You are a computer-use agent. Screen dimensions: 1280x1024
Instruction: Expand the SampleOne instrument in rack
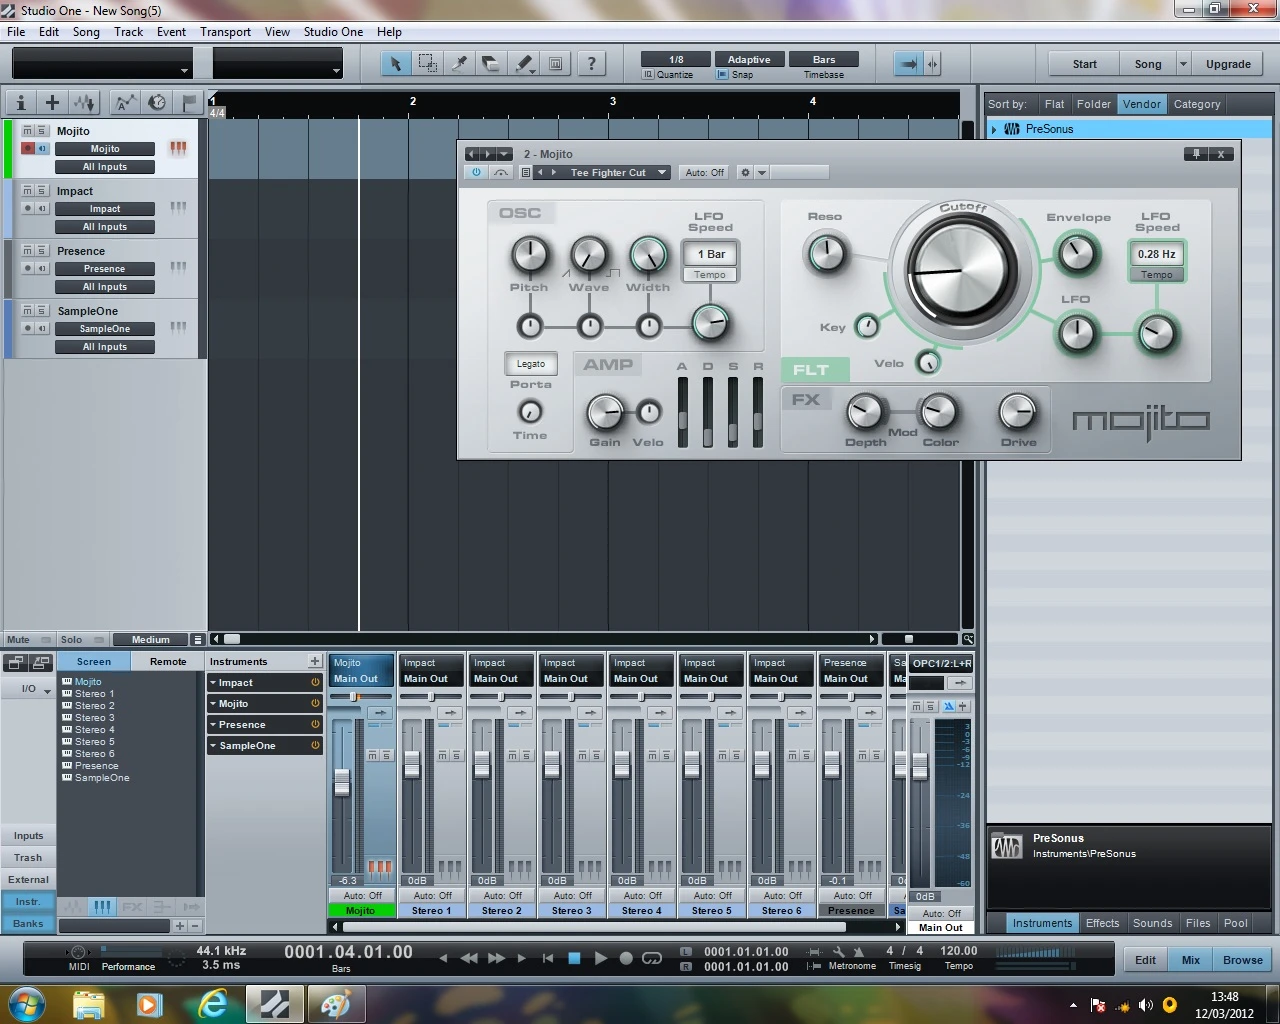tap(213, 745)
